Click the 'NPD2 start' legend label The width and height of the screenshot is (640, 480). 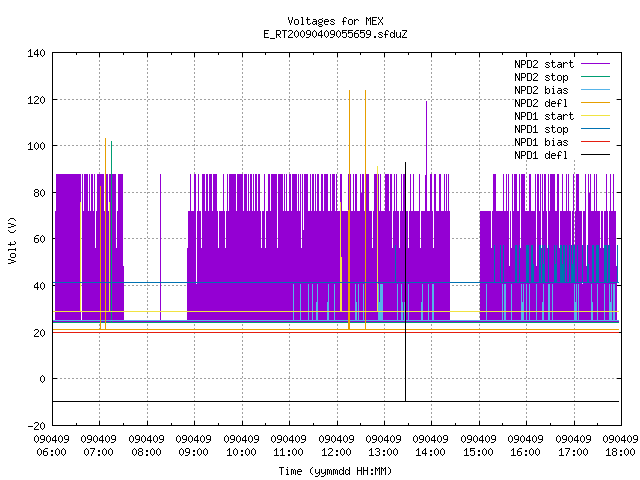coord(544,64)
